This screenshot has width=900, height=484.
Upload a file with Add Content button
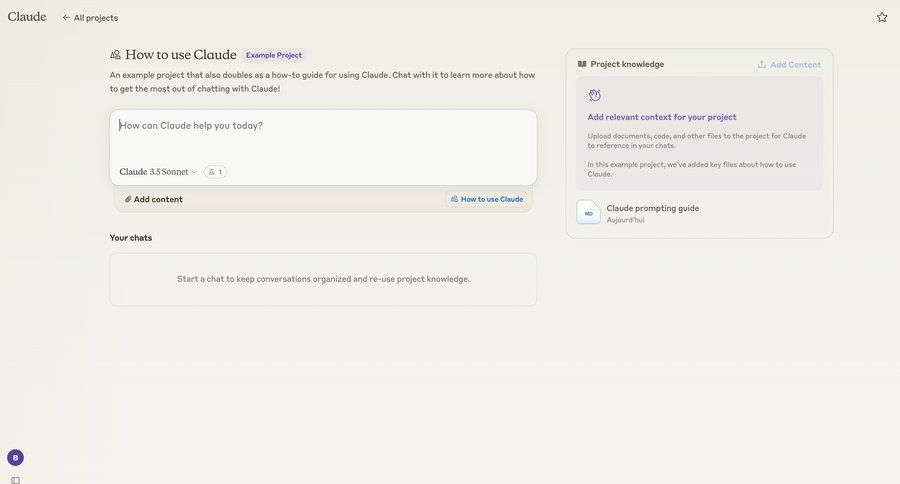(x=789, y=64)
